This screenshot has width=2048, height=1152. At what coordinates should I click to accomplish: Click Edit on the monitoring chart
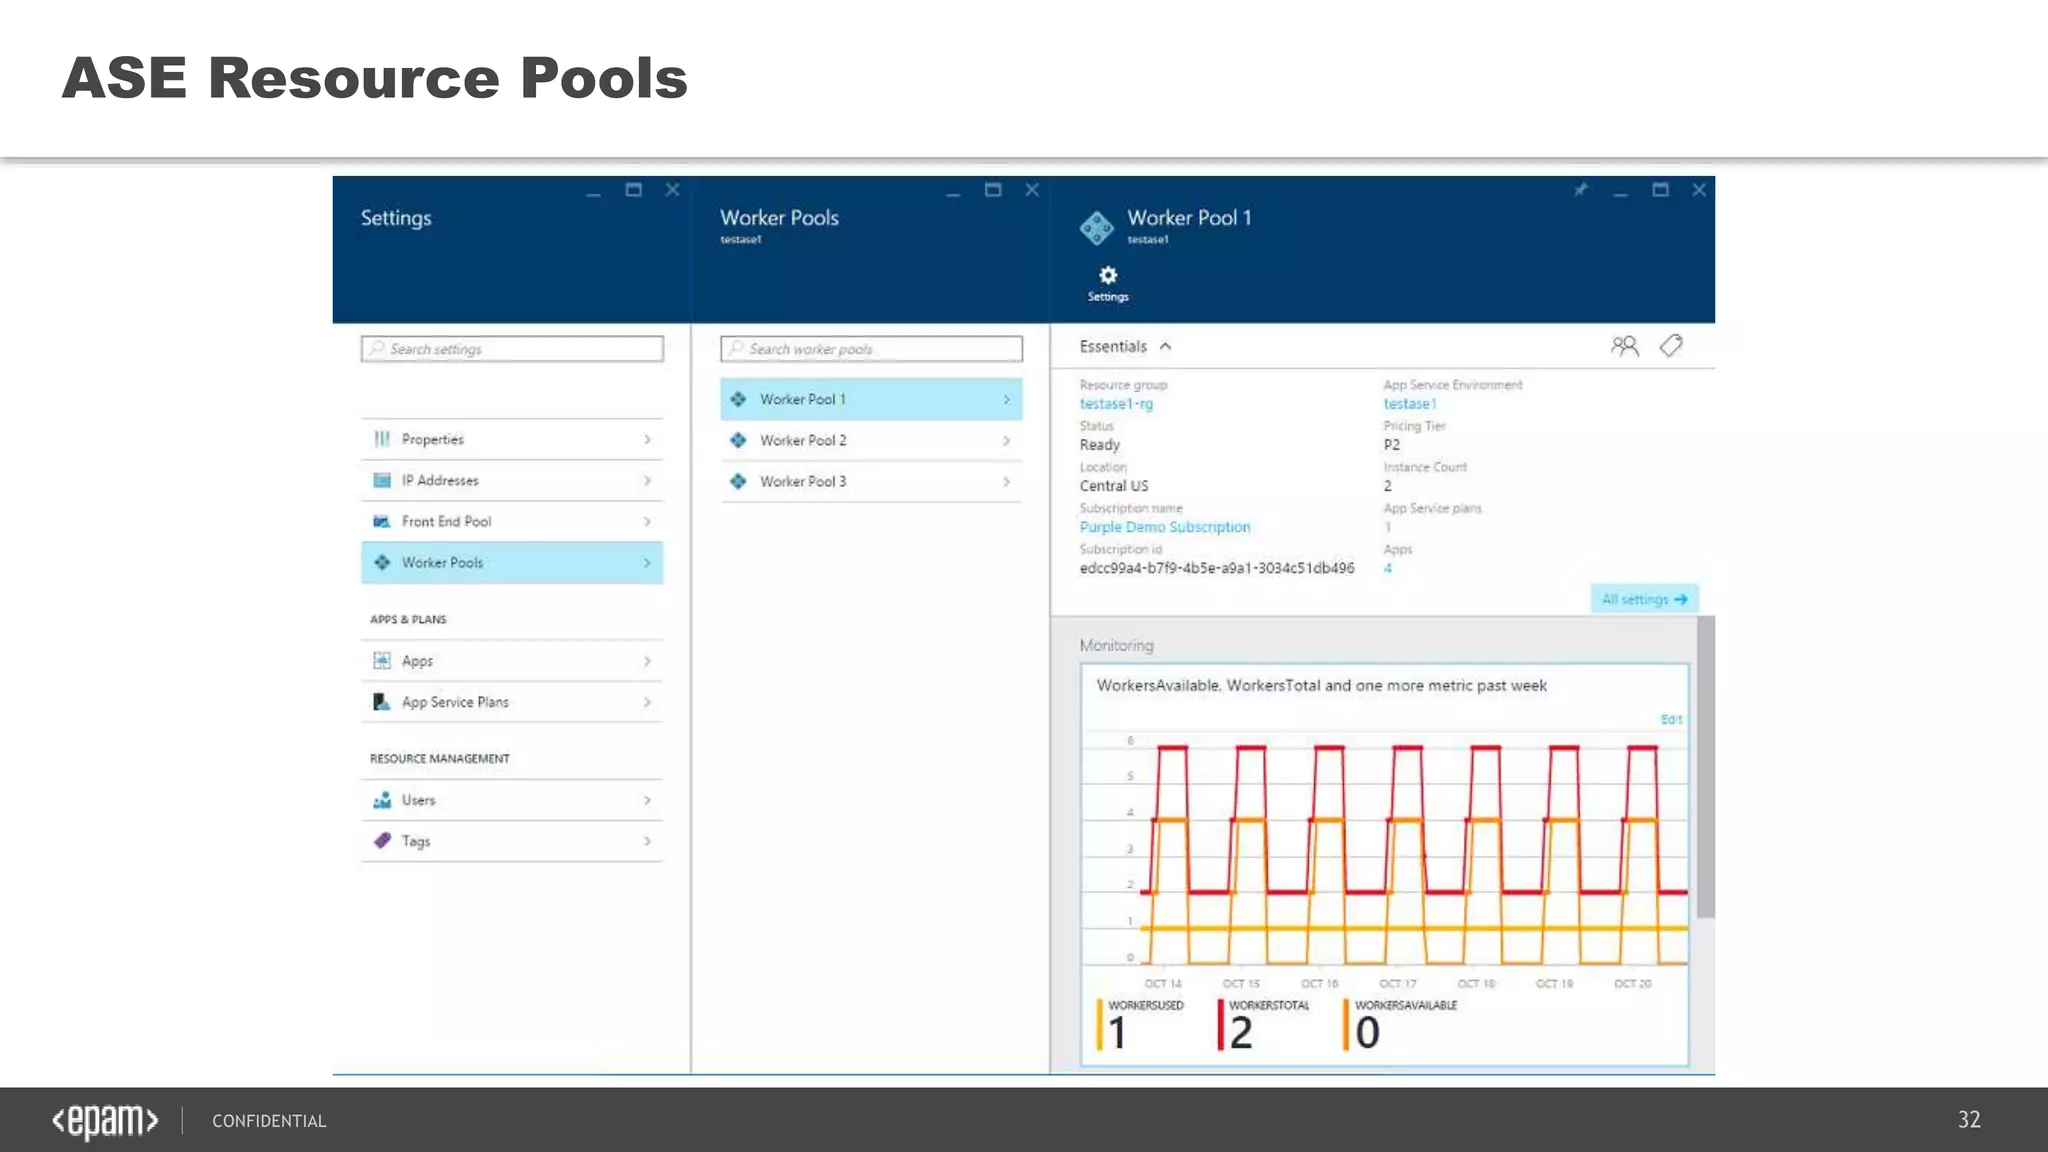point(1671,719)
